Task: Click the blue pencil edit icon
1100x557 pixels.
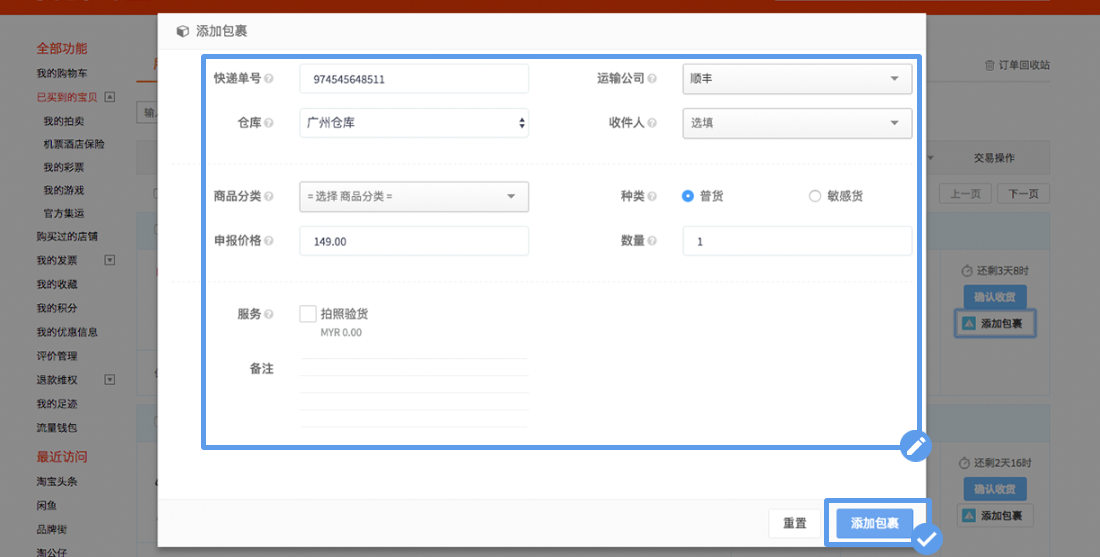Action: click(915, 446)
